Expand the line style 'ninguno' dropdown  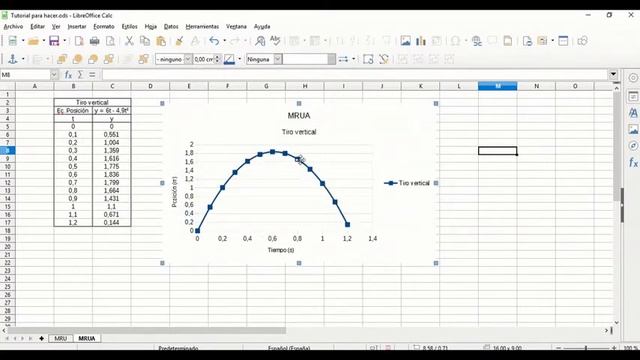click(x=188, y=59)
